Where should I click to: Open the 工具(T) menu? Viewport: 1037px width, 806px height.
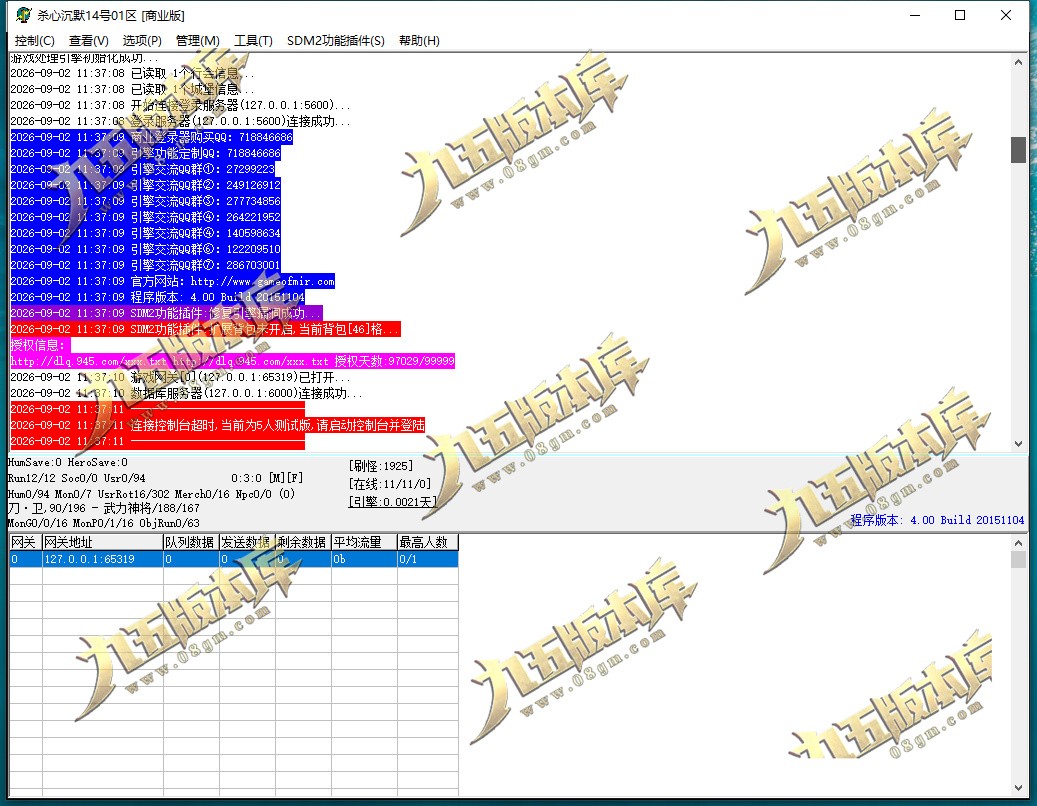[253, 40]
